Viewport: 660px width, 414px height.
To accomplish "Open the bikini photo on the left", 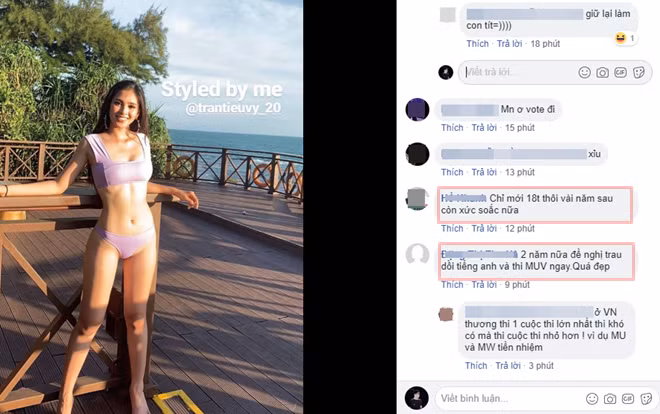I will 152,207.
